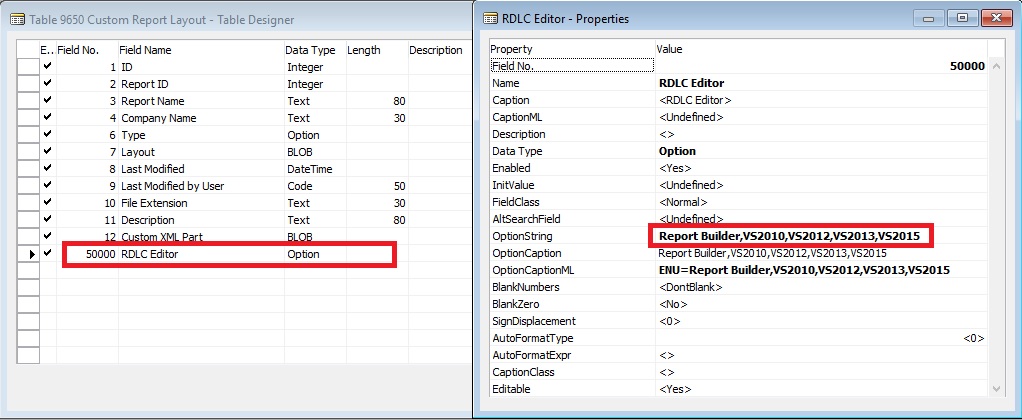Image resolution: width=1022 pixels, height=420 pixels.
Task: Toggle the Enabled checkmark for RDLC Editor field
Action: 47,254
